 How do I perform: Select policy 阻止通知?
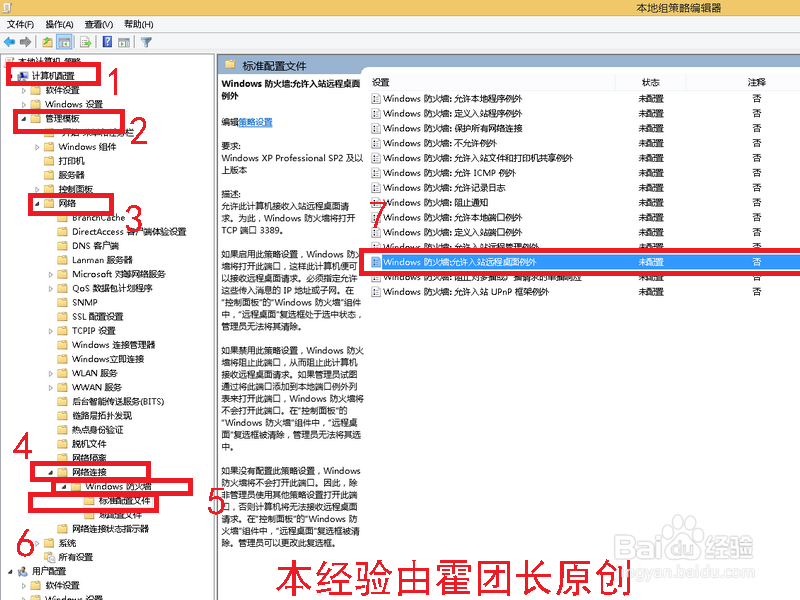(436, 203)
